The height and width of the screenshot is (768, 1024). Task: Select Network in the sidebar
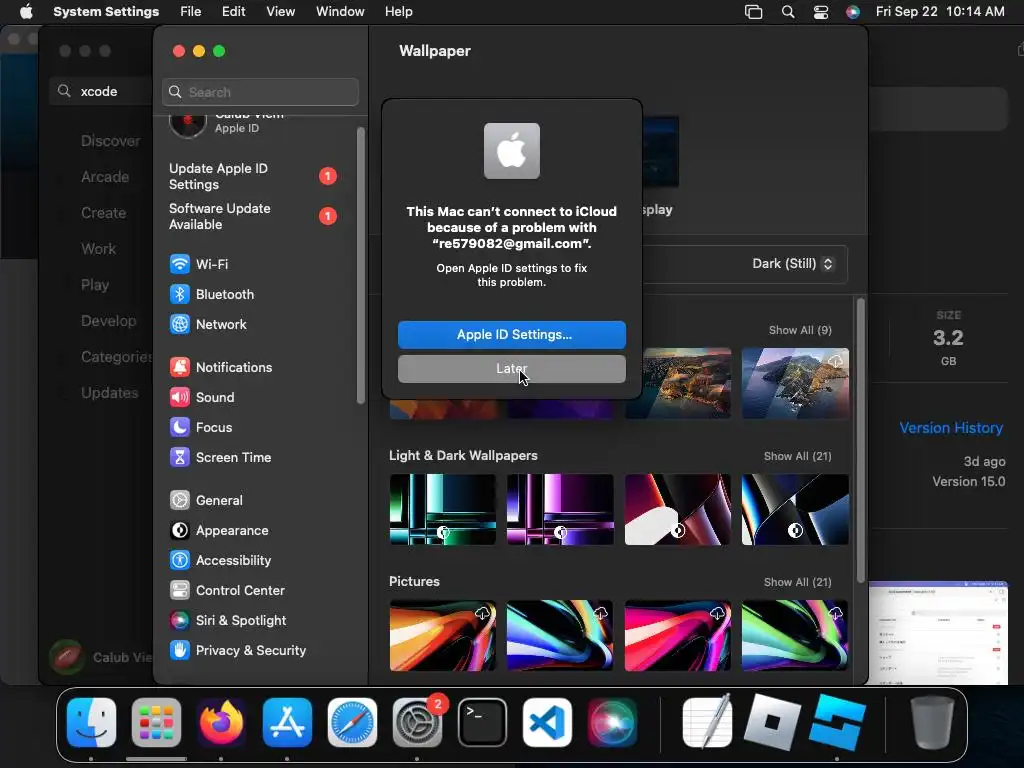coord(208,325)
